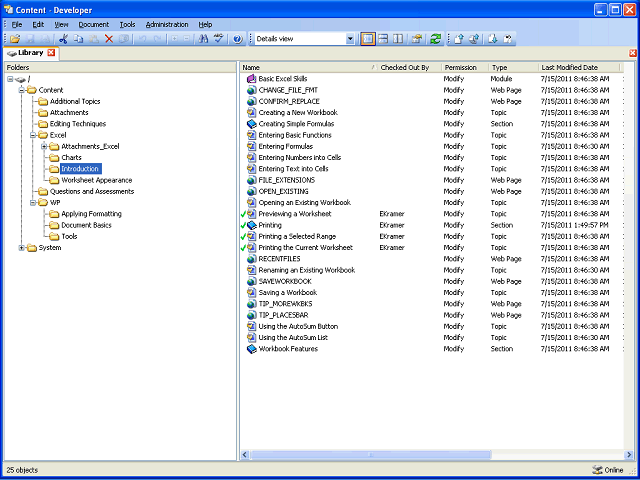The height and width of the screenshot is (480, 640).
Task: Sort by the Checked Out By column
Action: [409, 68]
